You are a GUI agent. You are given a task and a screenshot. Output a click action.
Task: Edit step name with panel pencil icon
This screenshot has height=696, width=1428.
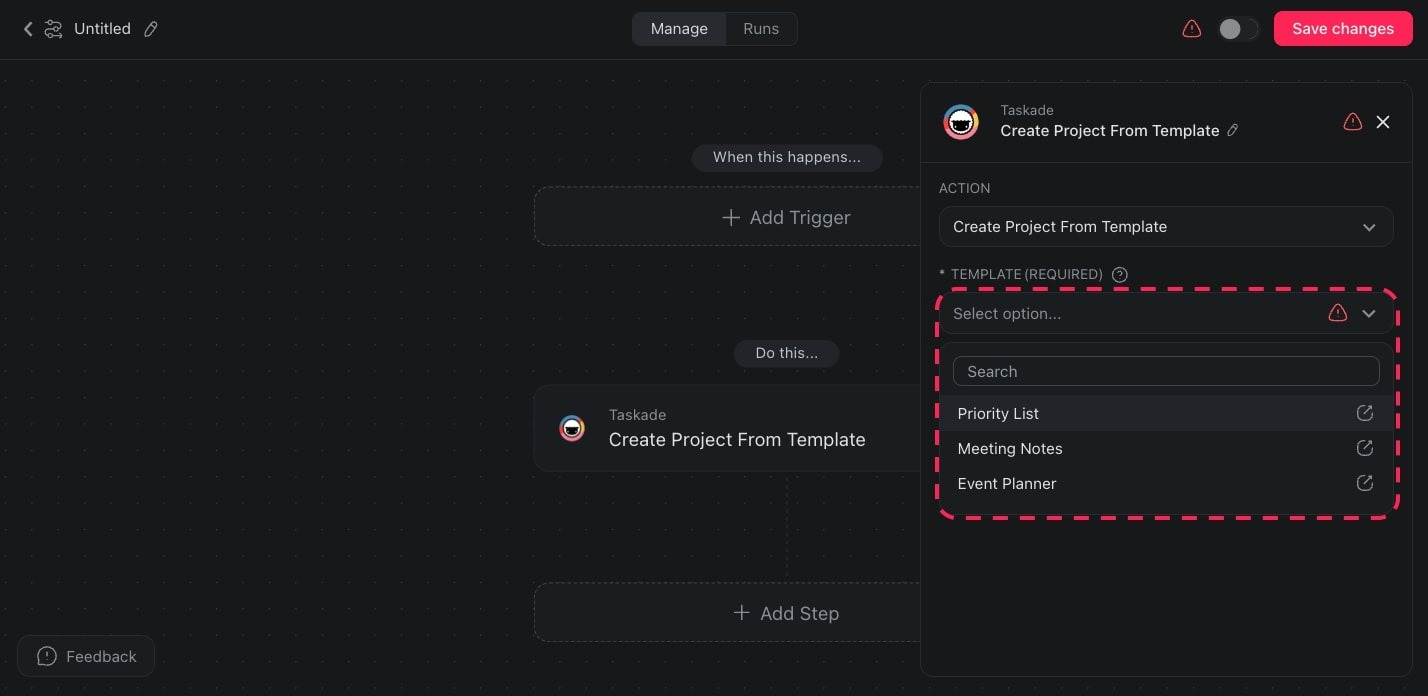pyautogui.click(x=1233, y=130)
